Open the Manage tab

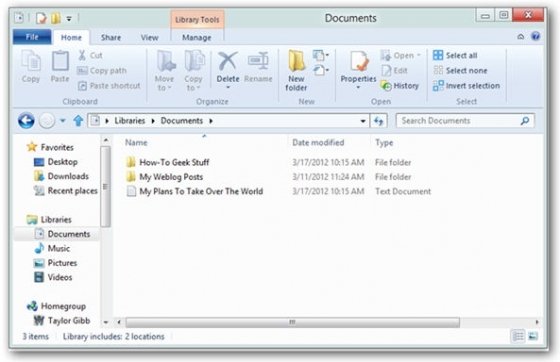tap(196, 37)
